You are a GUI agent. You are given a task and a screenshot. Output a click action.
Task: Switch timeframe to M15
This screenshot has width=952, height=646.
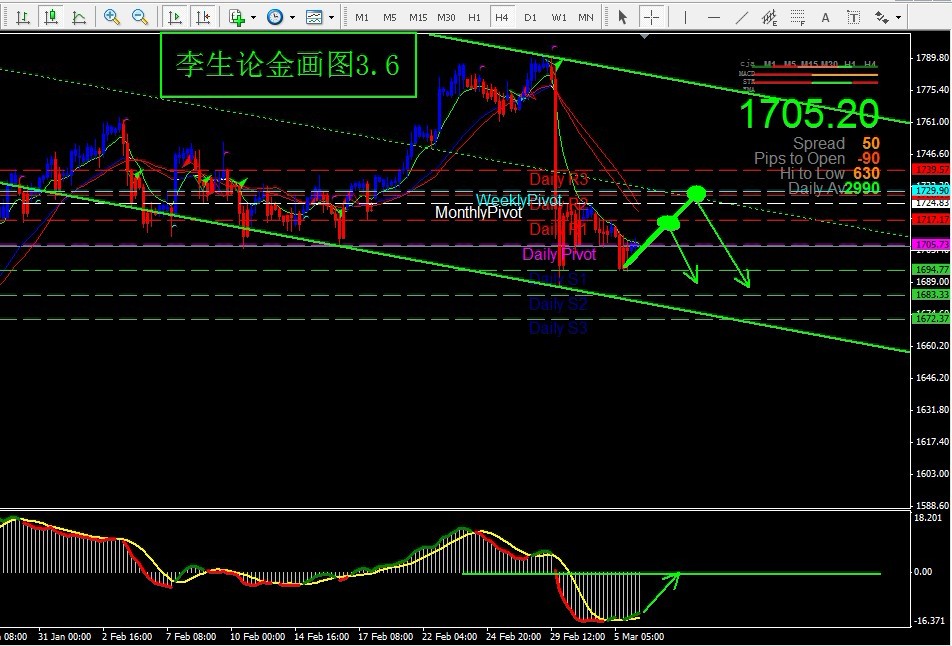point(418,18)
